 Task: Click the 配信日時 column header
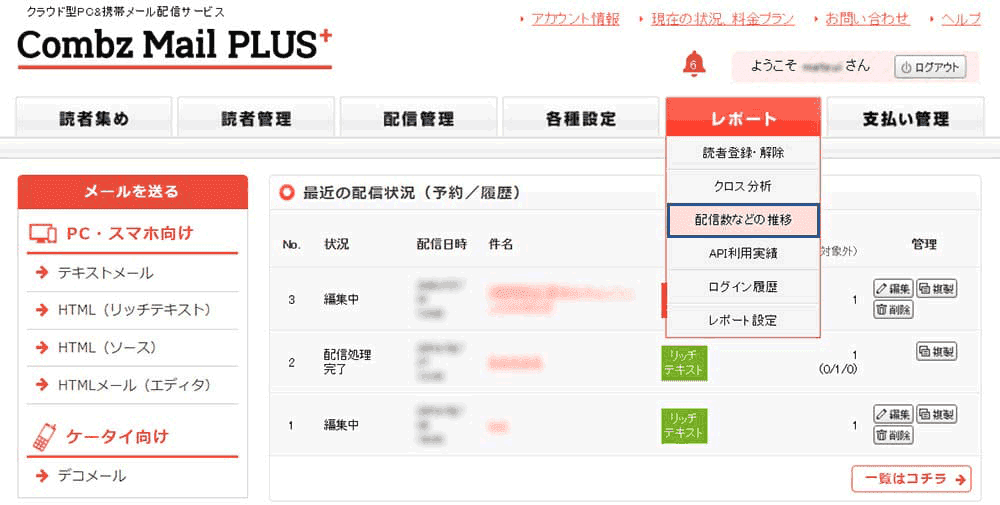[x=441, y=244]
